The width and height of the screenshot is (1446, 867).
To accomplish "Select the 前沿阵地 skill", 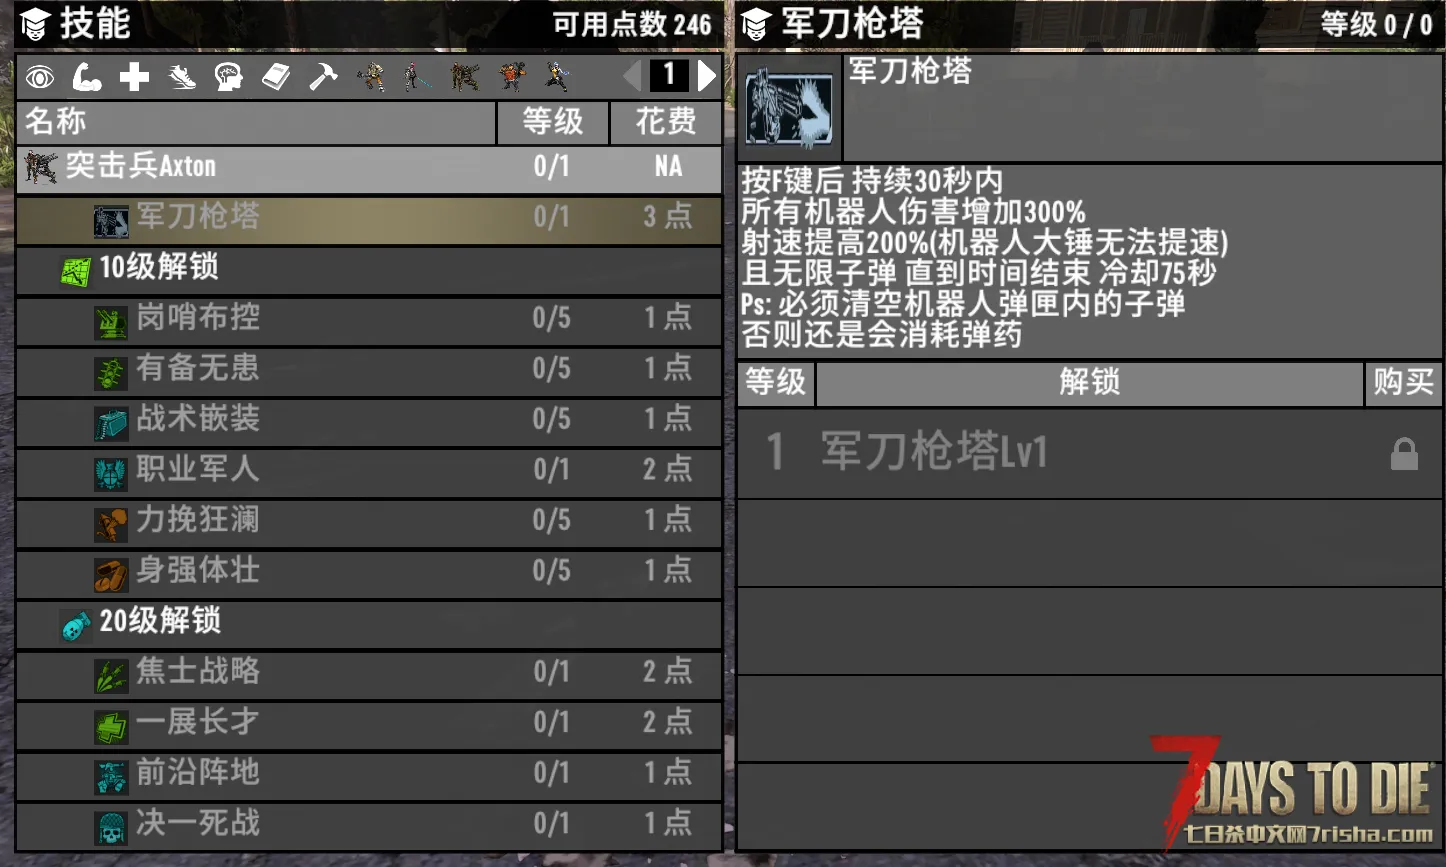I will [x=369, y=775].
